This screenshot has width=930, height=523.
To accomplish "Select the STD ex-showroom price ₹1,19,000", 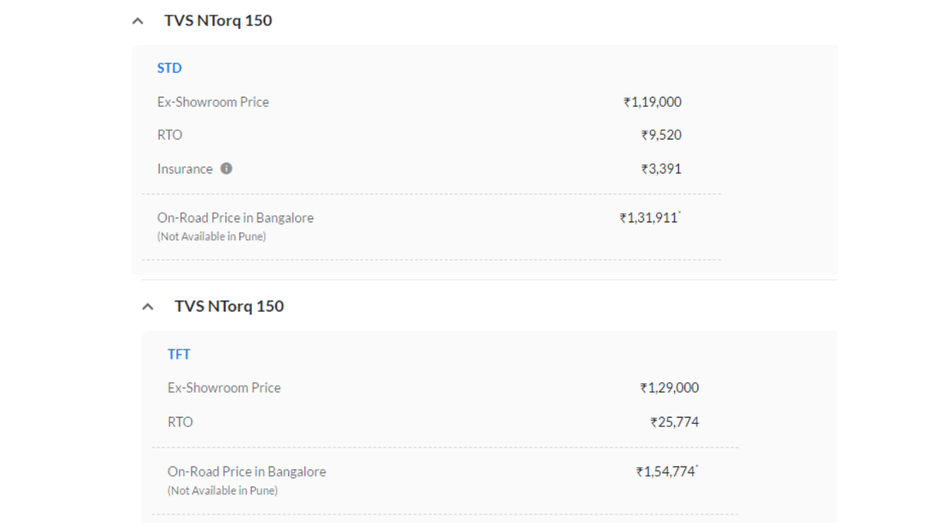I will 652,102.
